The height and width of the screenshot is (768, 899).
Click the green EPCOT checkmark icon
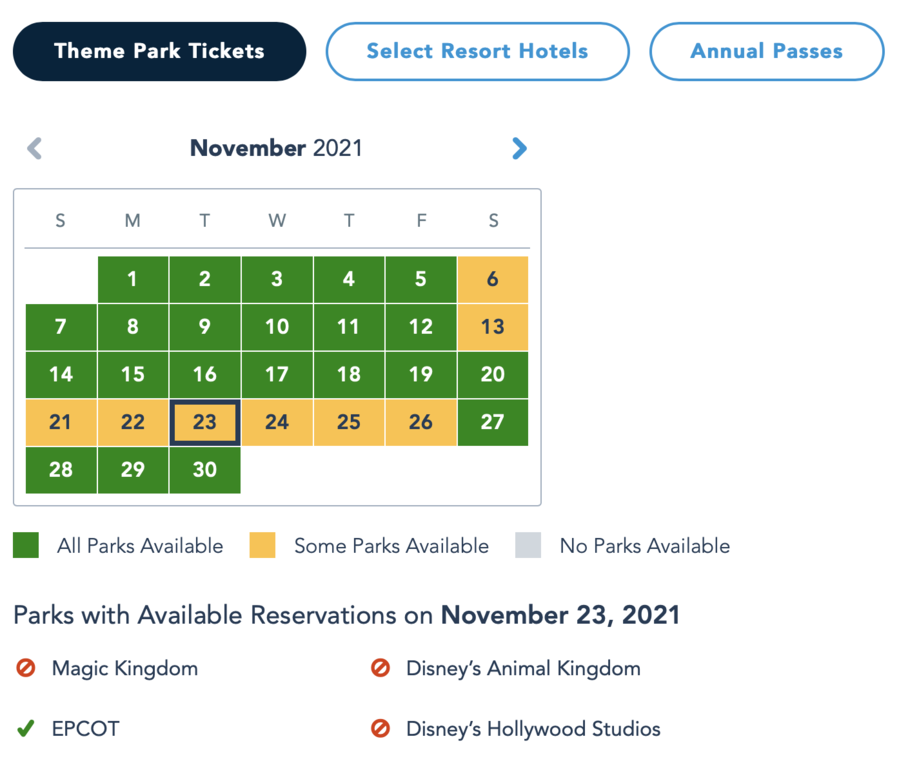click(26, 728)
